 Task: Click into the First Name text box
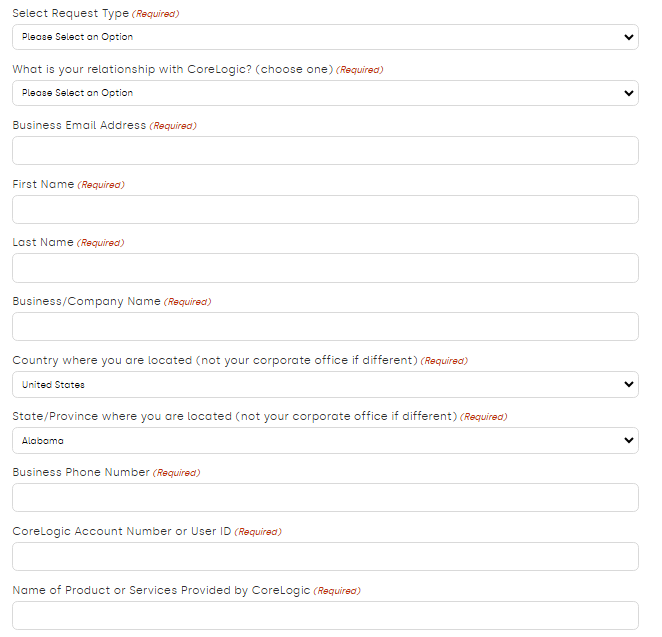325,210
